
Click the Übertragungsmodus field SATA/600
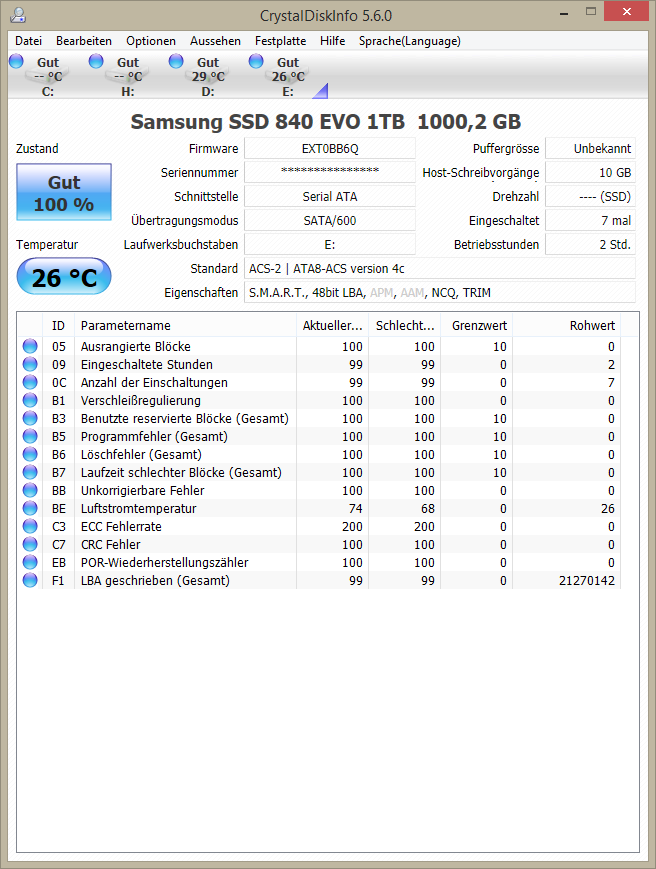point(330,221)
